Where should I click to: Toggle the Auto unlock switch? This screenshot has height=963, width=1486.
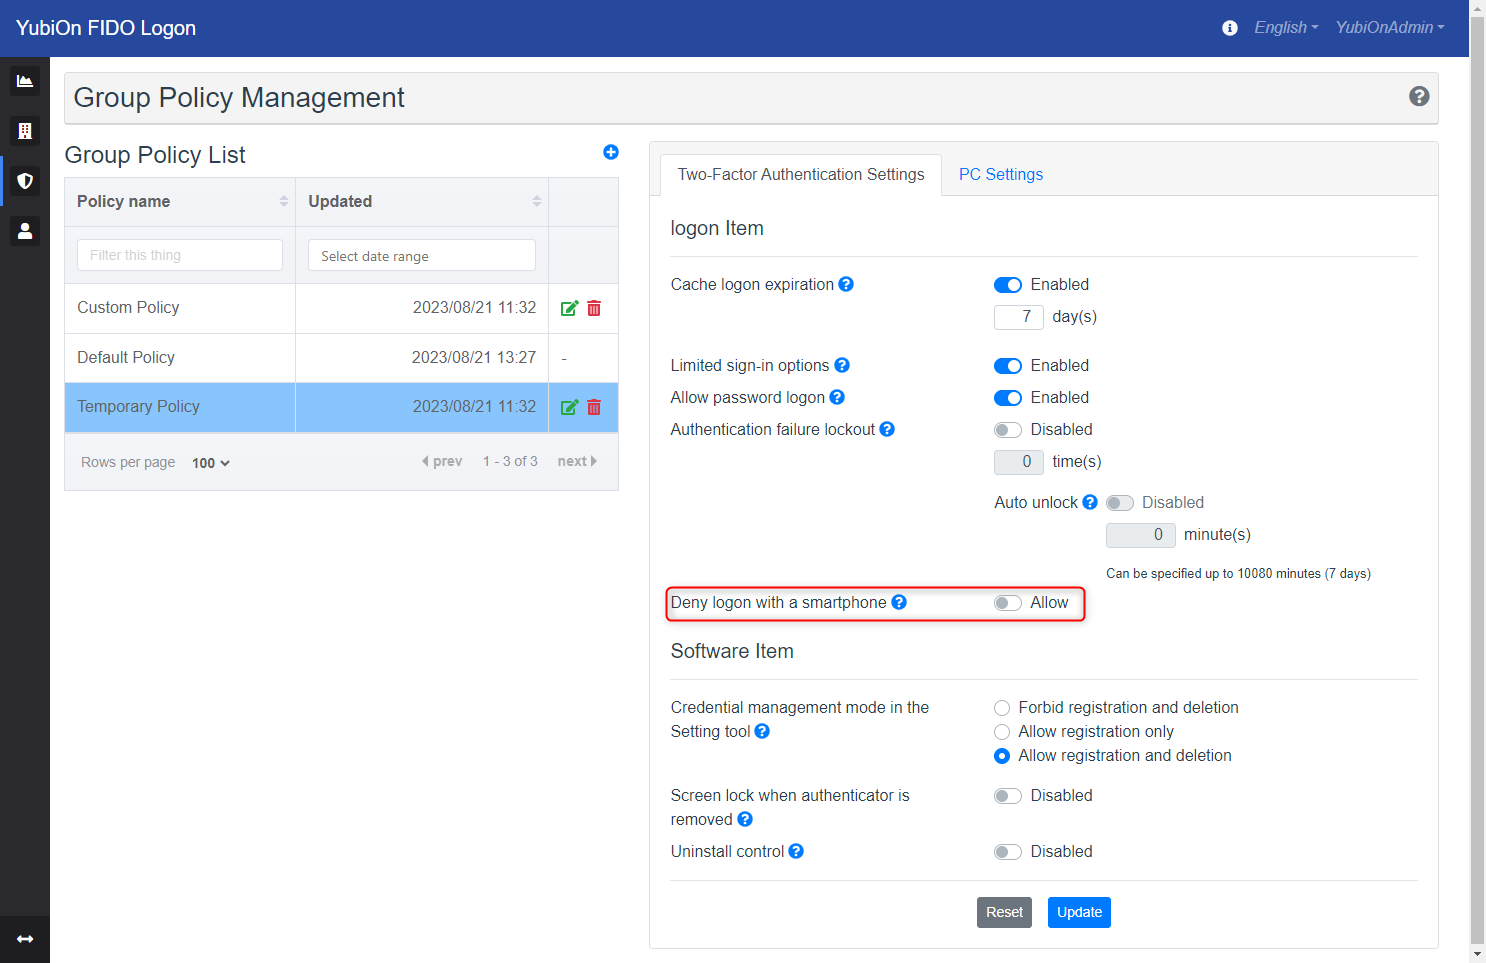click(x=1120, y=503)
